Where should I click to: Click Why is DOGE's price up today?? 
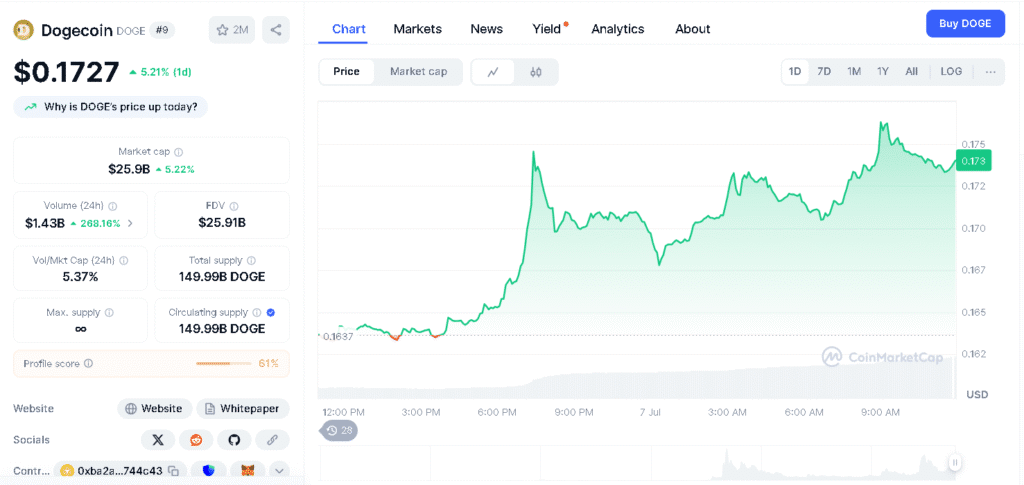click(x=110, y=107)
